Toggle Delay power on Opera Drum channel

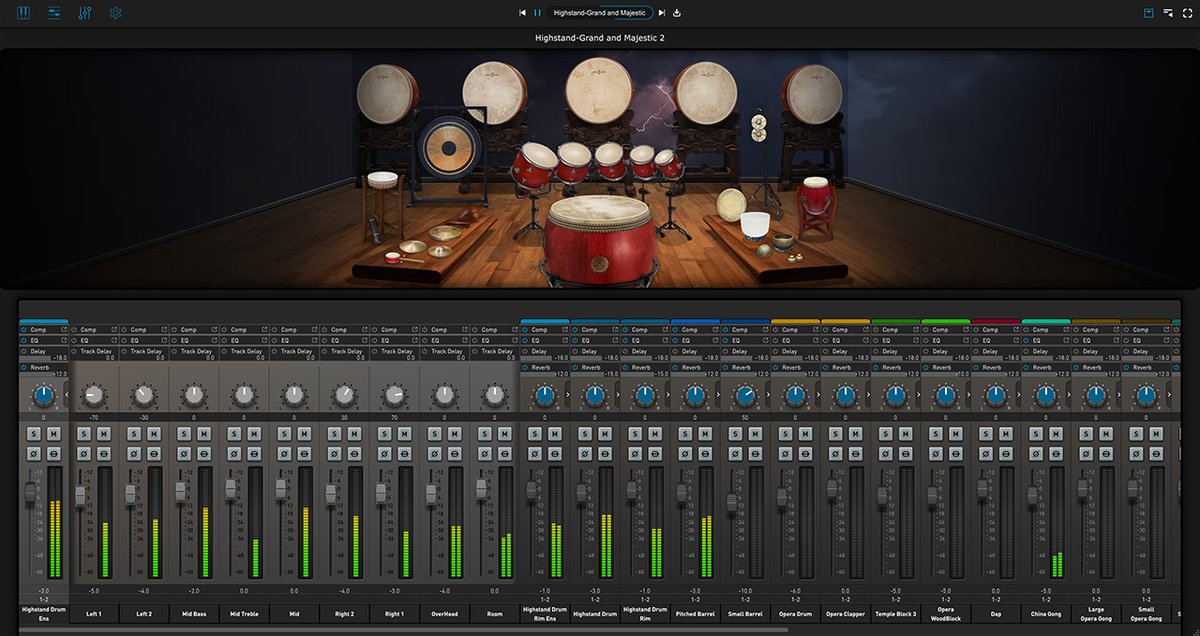(x=774, y=351)
